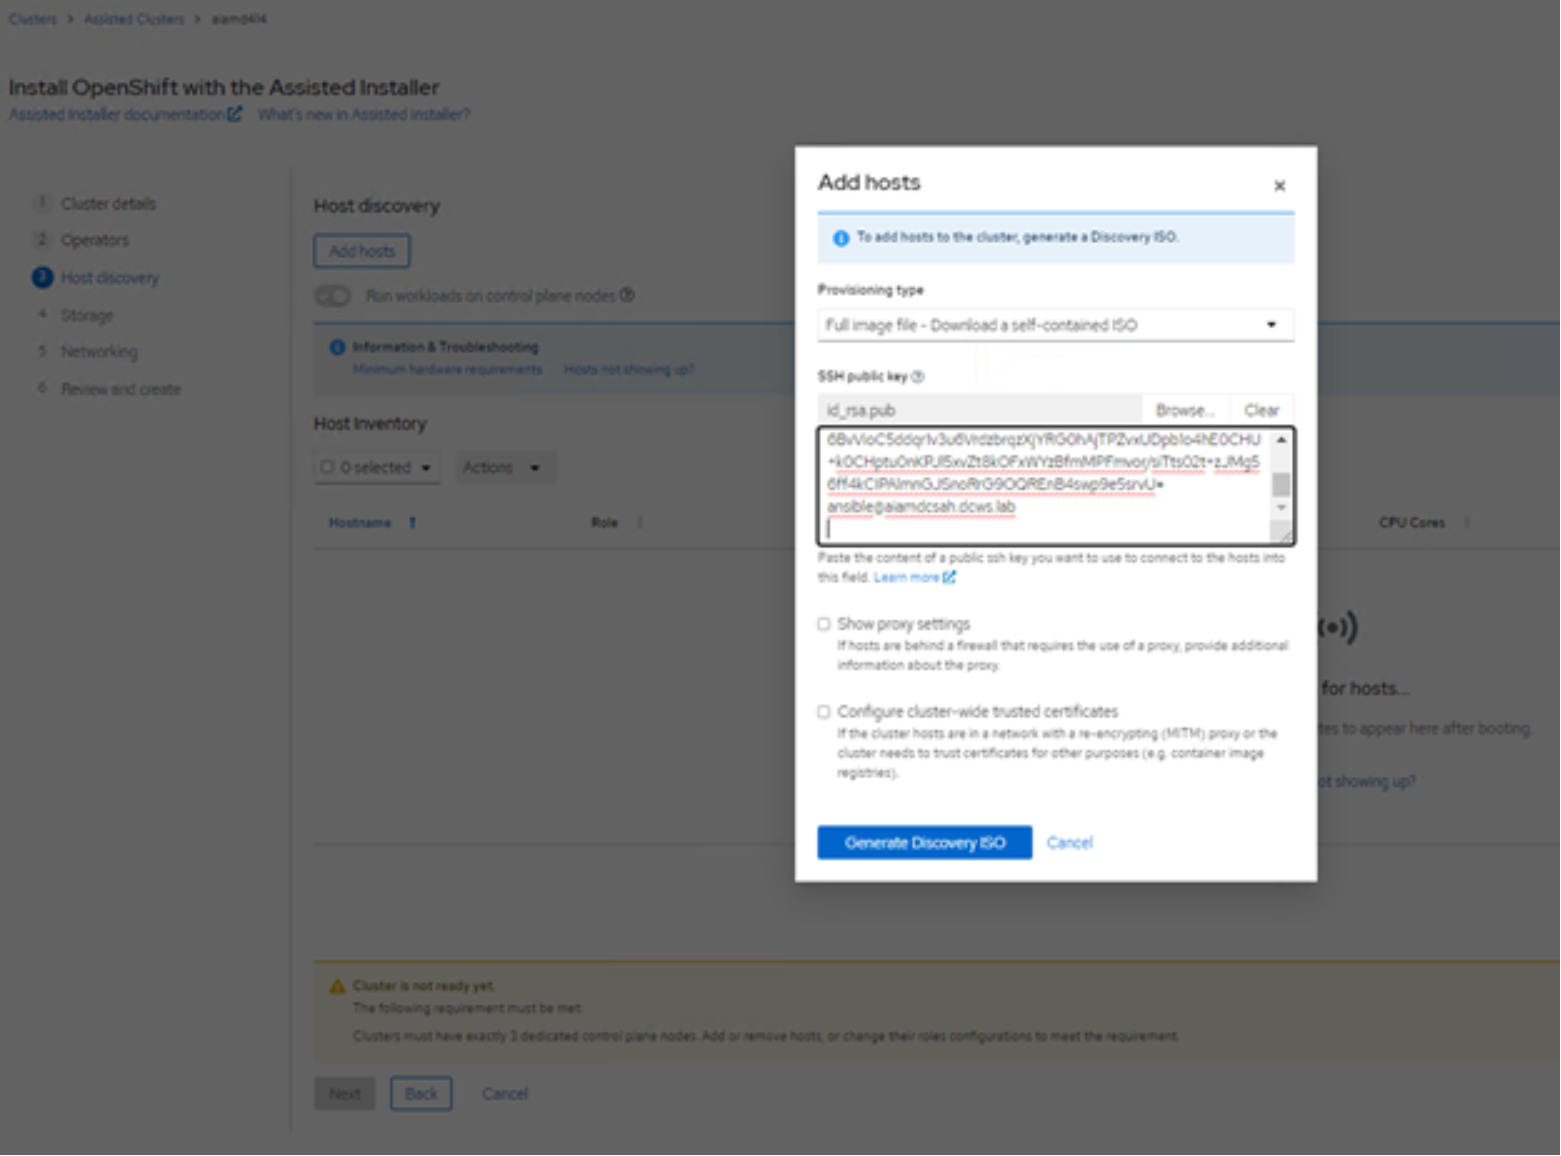Click the Role column header
1561x1156 pixels.
(x=605, y=523)
